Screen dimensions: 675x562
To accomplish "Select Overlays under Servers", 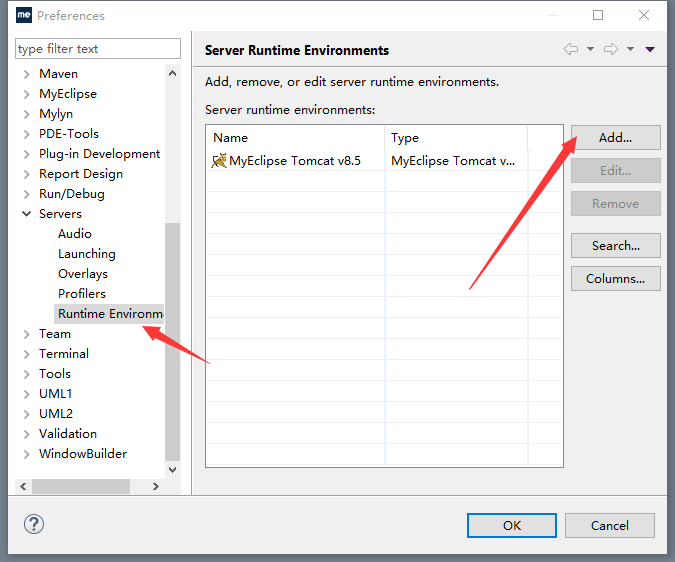I will pyautogui.click(x=83, y=274).
